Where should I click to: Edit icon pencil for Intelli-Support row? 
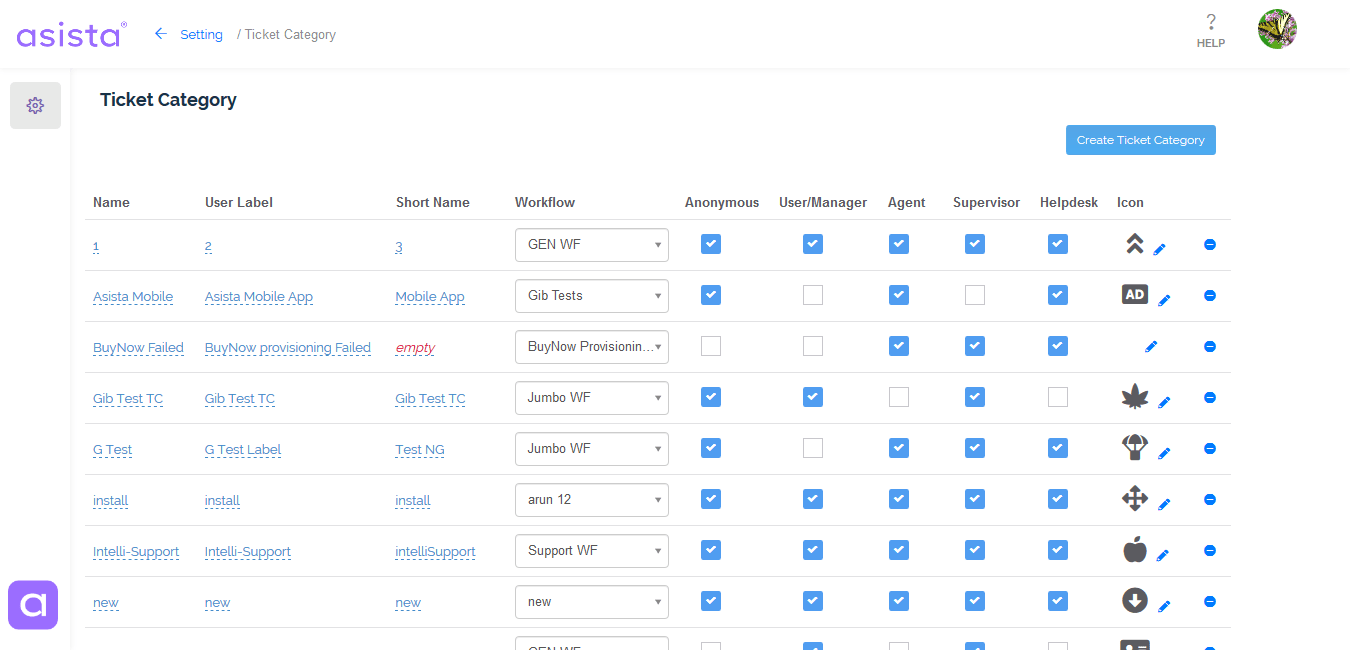1163,555
